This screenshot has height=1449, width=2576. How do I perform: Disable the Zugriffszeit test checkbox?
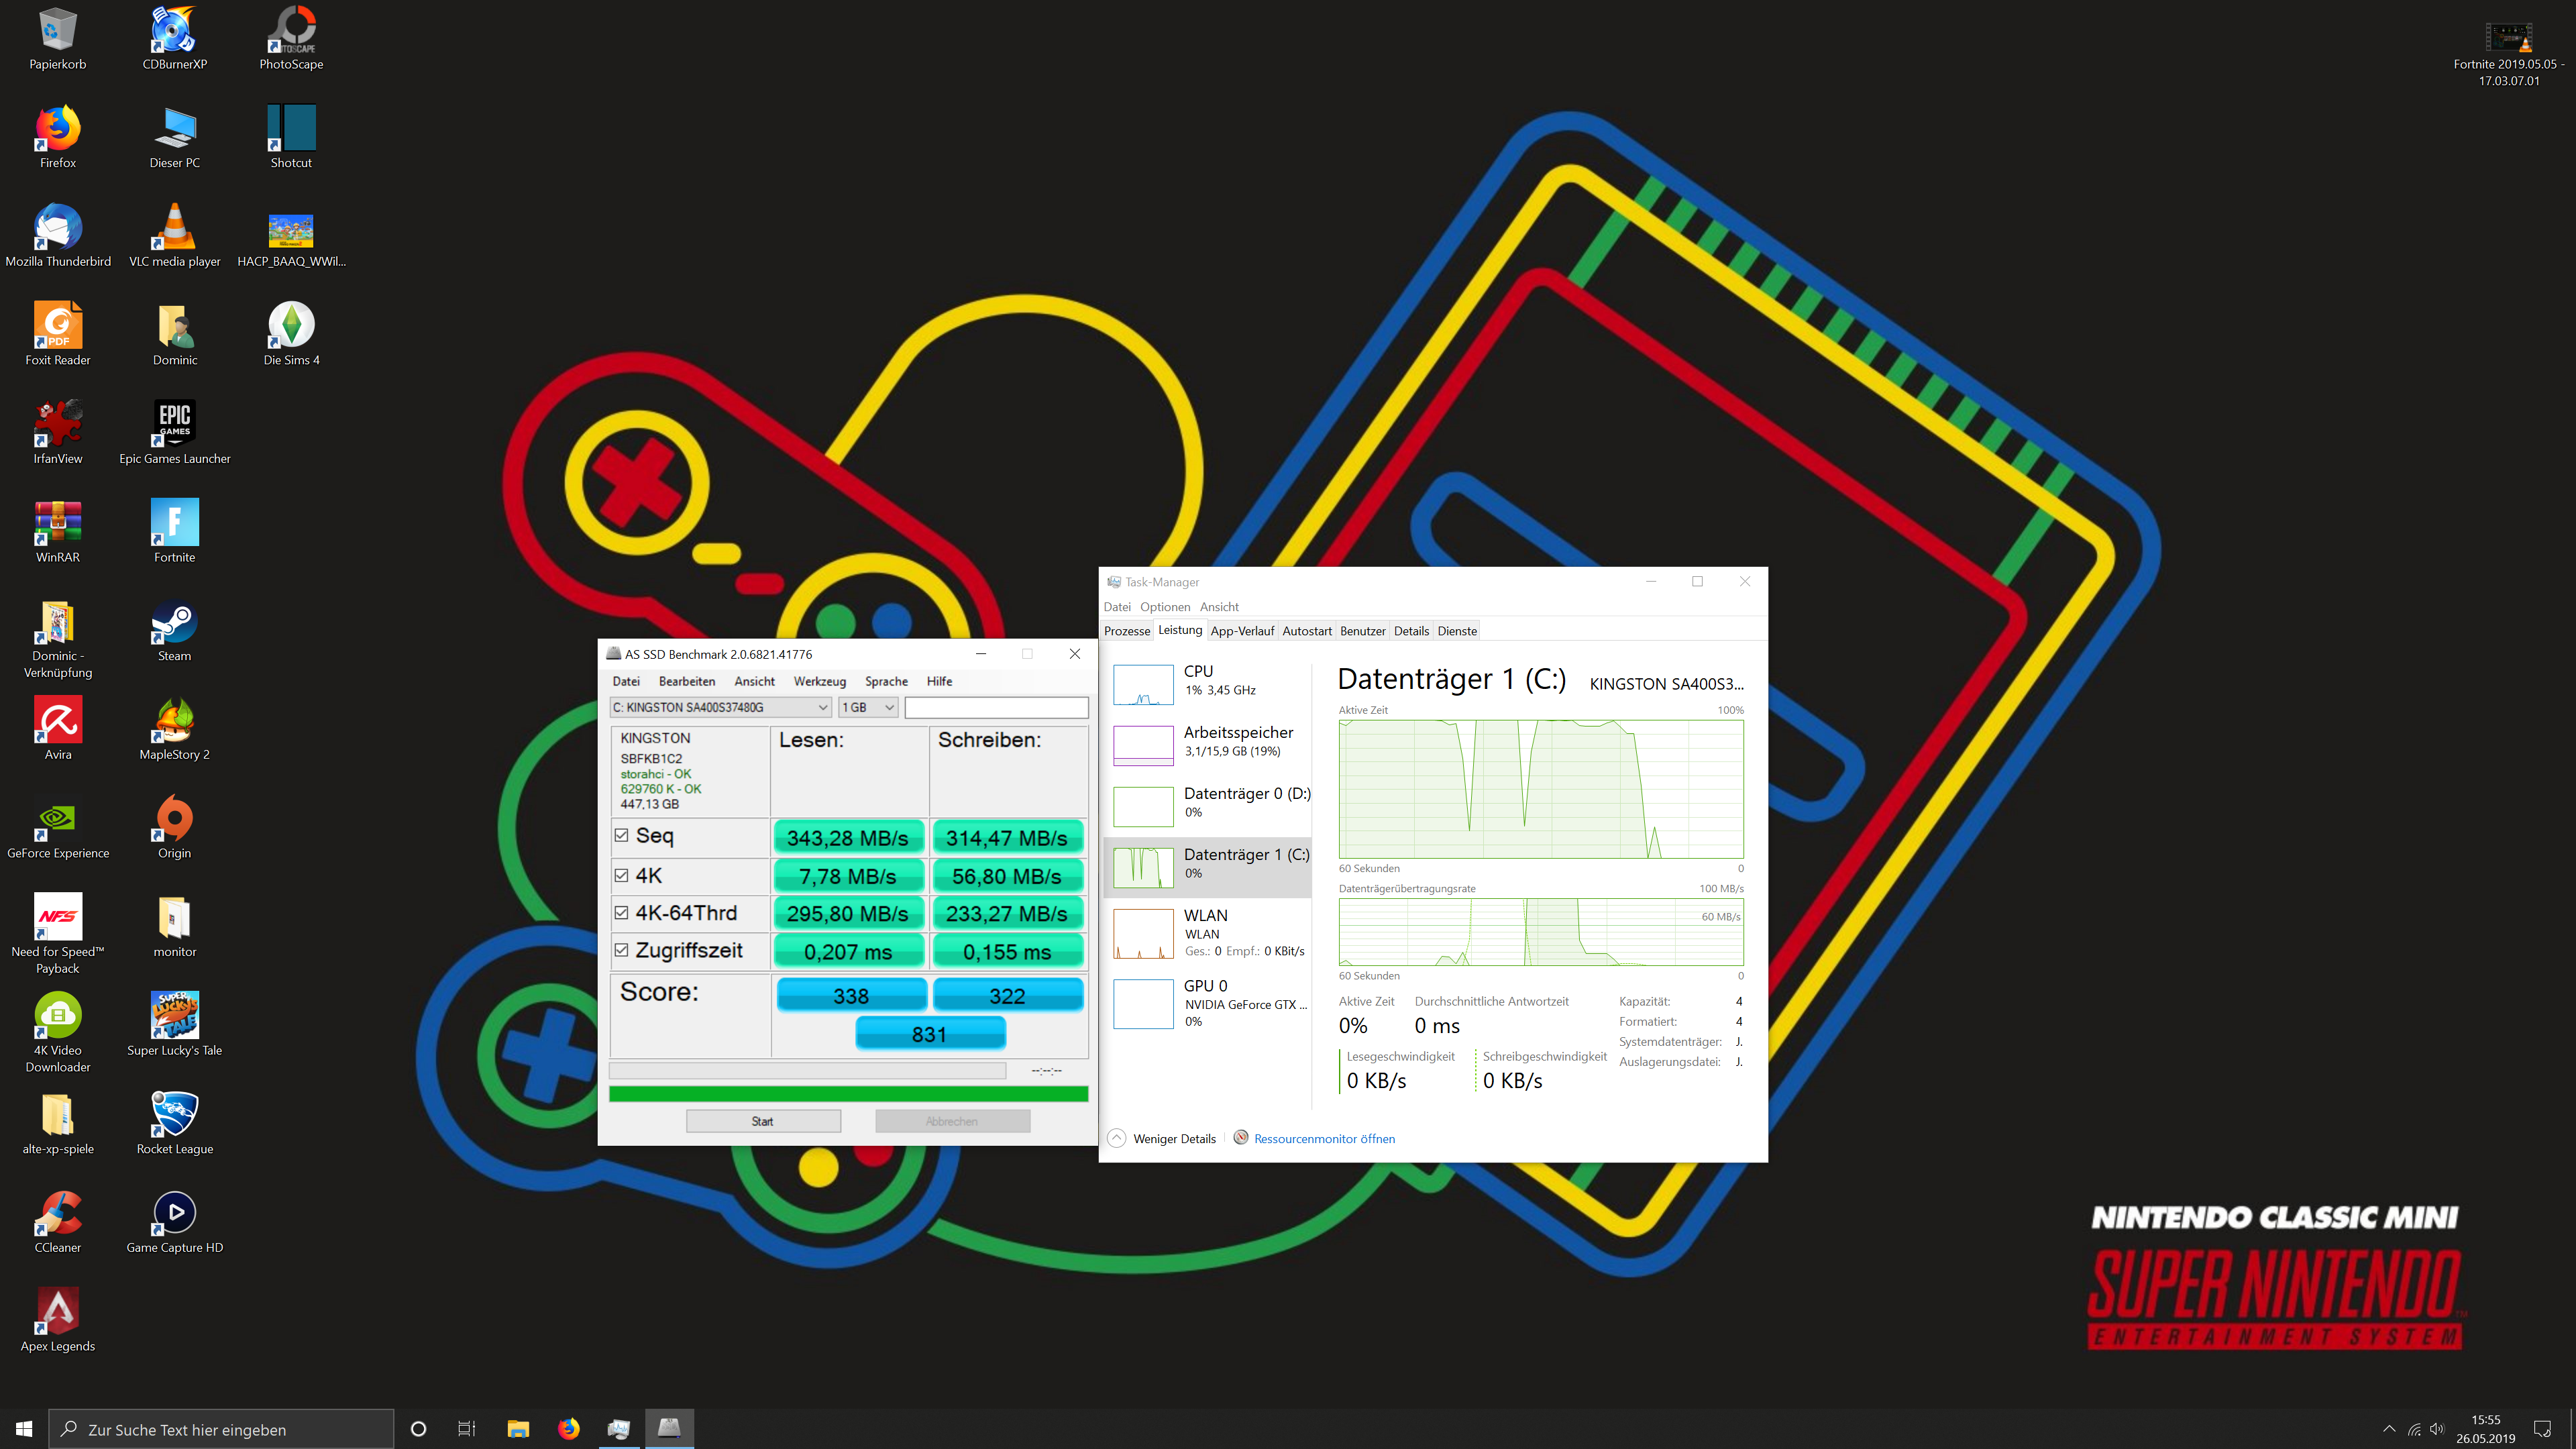[622, 951]
